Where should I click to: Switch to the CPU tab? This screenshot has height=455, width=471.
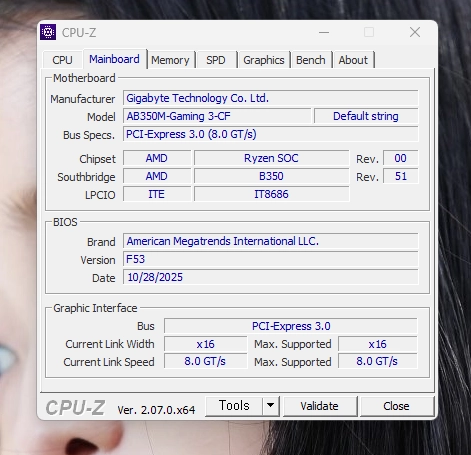[62, 60]
